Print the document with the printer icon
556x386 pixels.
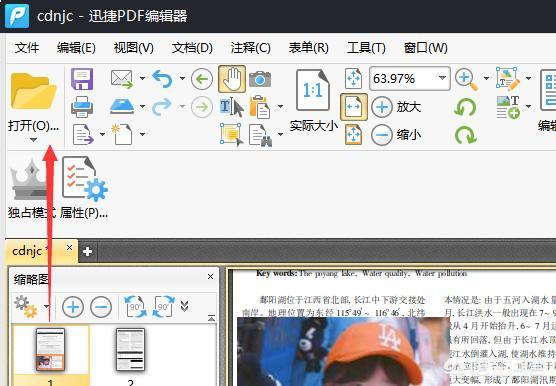[x=82, y=107]
